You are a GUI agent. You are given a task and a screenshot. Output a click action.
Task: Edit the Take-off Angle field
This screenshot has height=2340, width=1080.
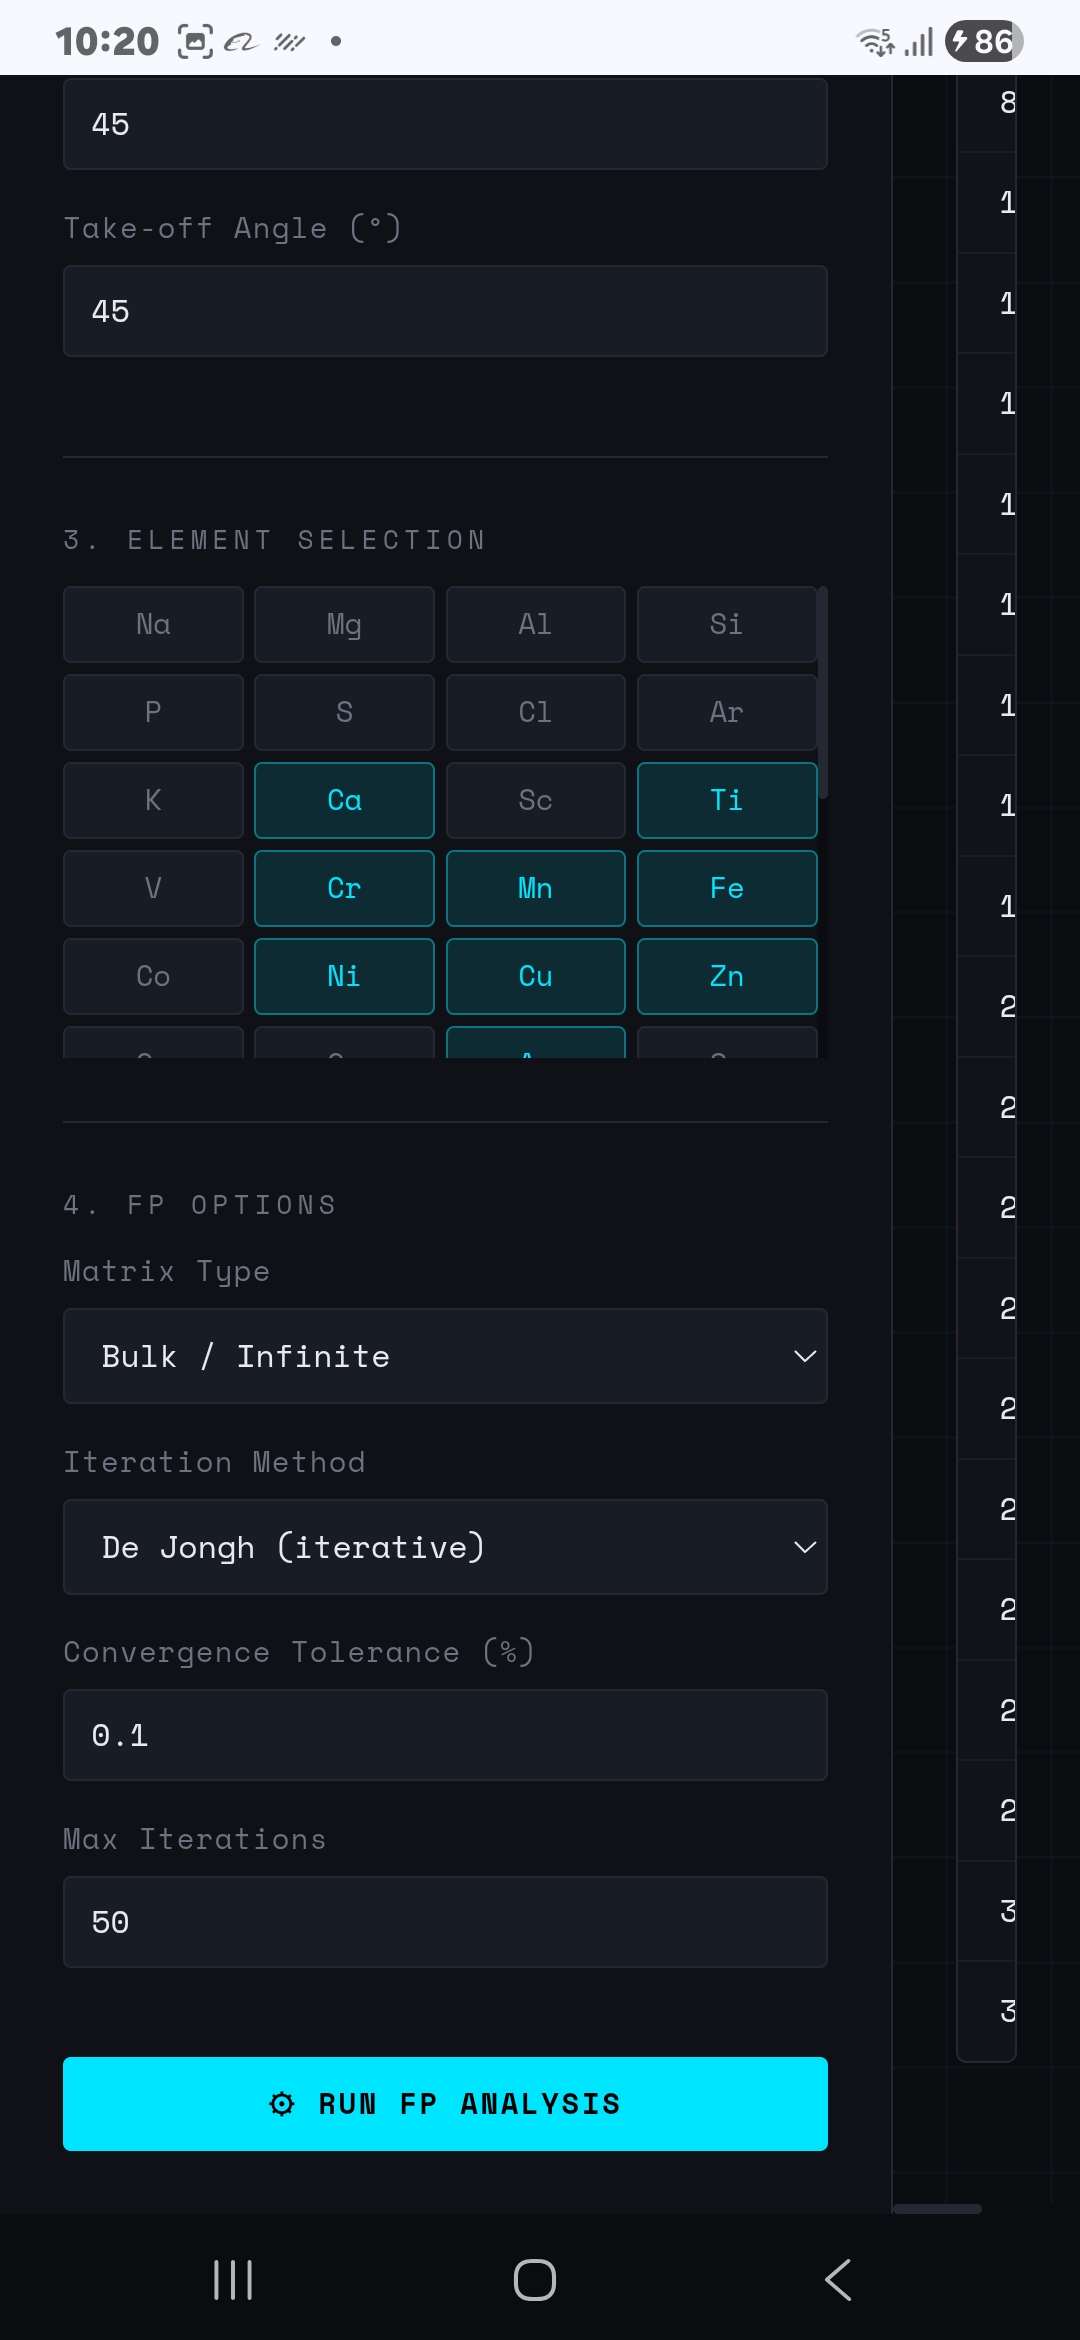click(x=445, y=311)
